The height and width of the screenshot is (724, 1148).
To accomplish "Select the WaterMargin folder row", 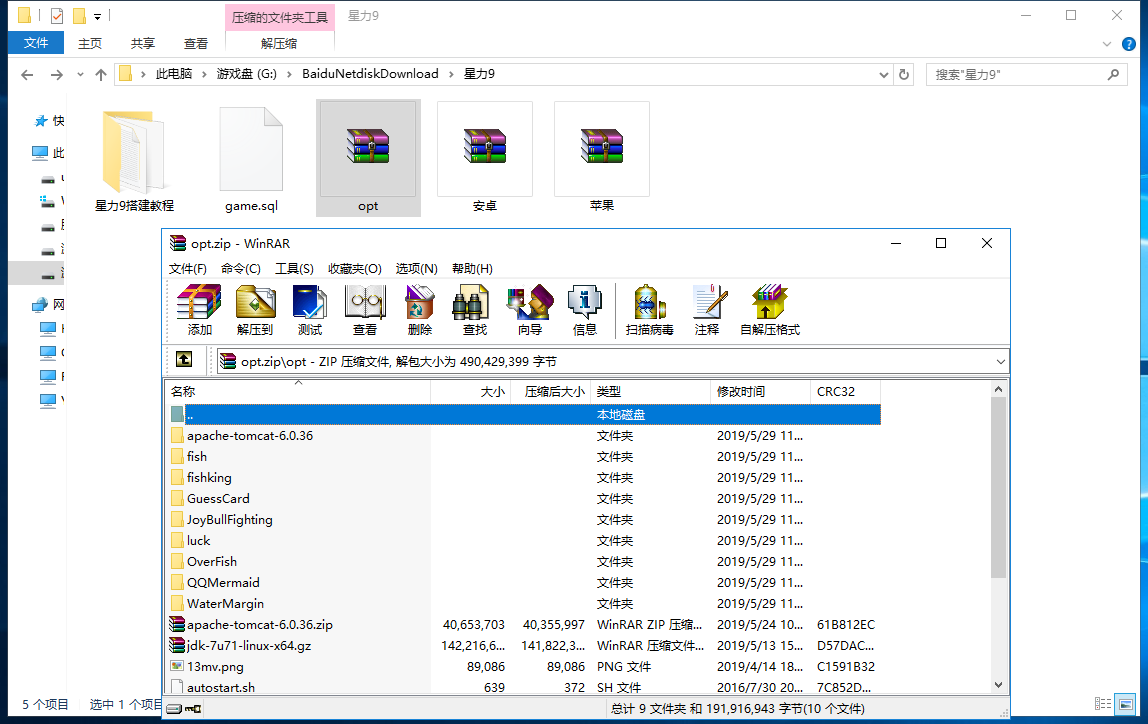I will pyautogui.click(x=524, y=604).
